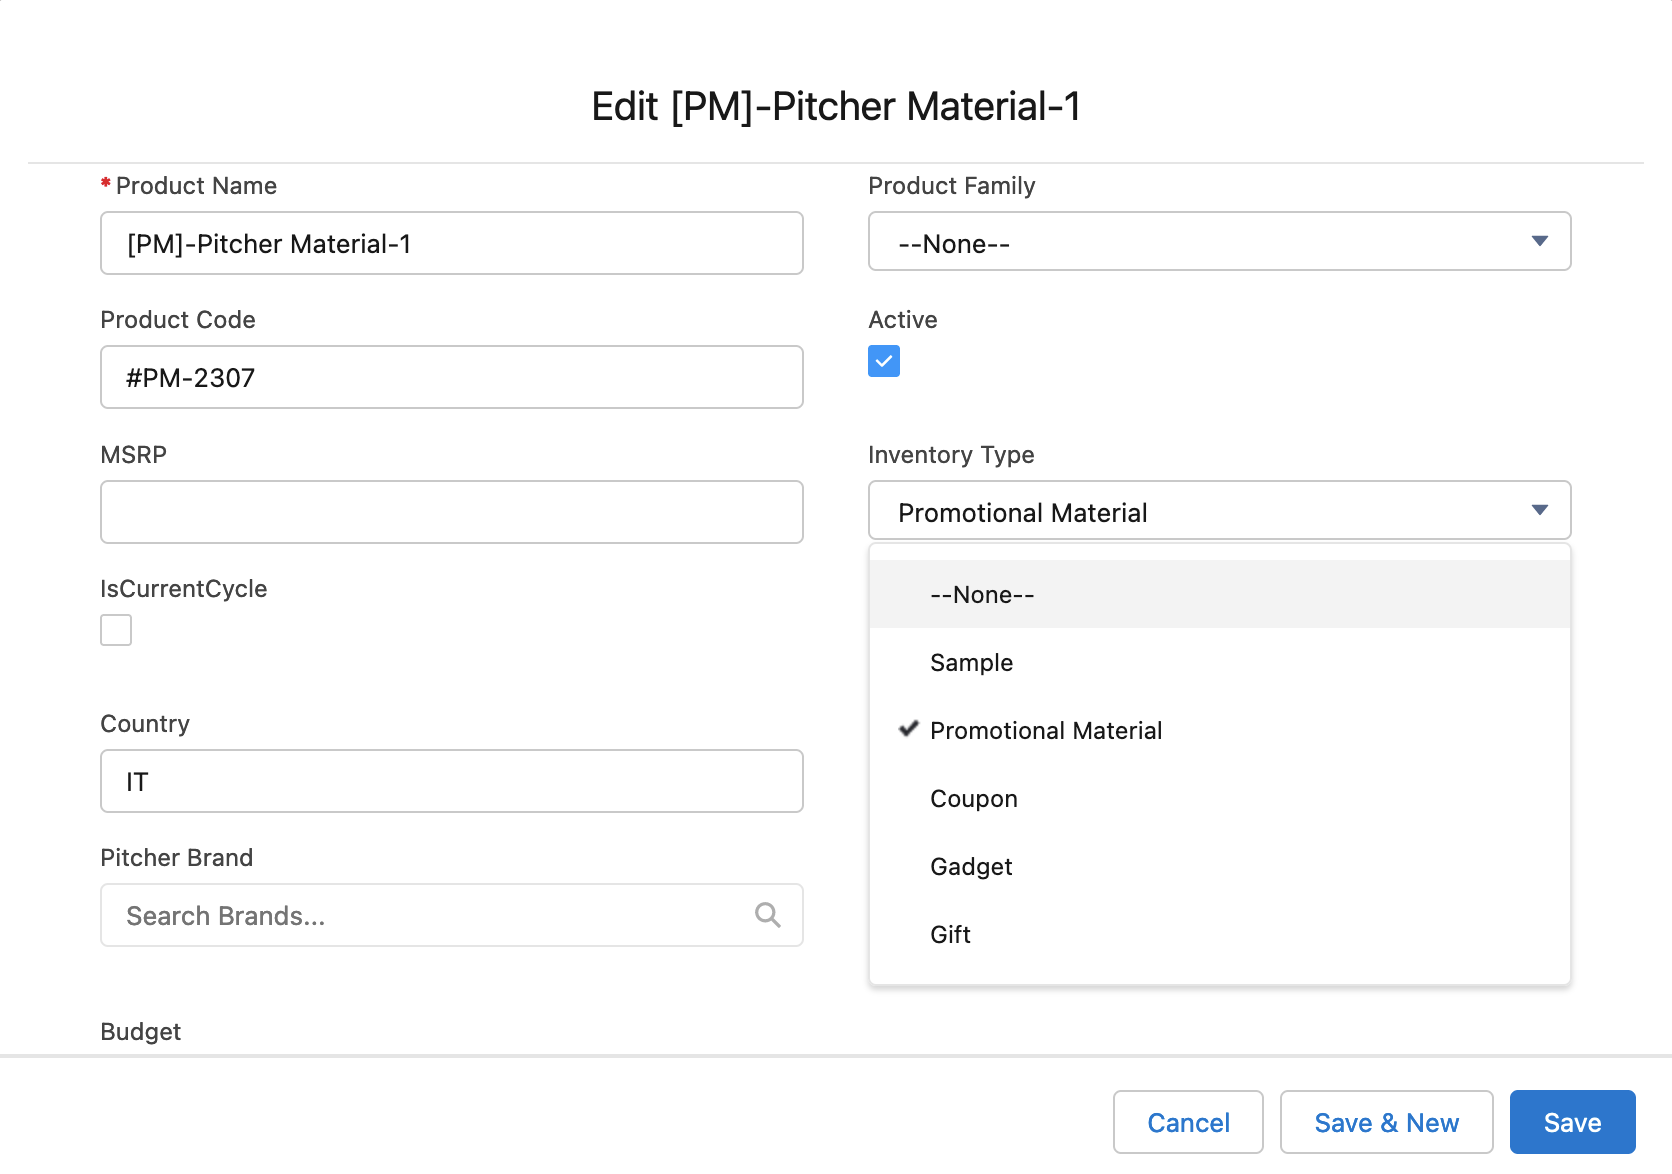Collapse the Inventory Type picklist
The image size is (1672, 1174).
(1218, 511)
